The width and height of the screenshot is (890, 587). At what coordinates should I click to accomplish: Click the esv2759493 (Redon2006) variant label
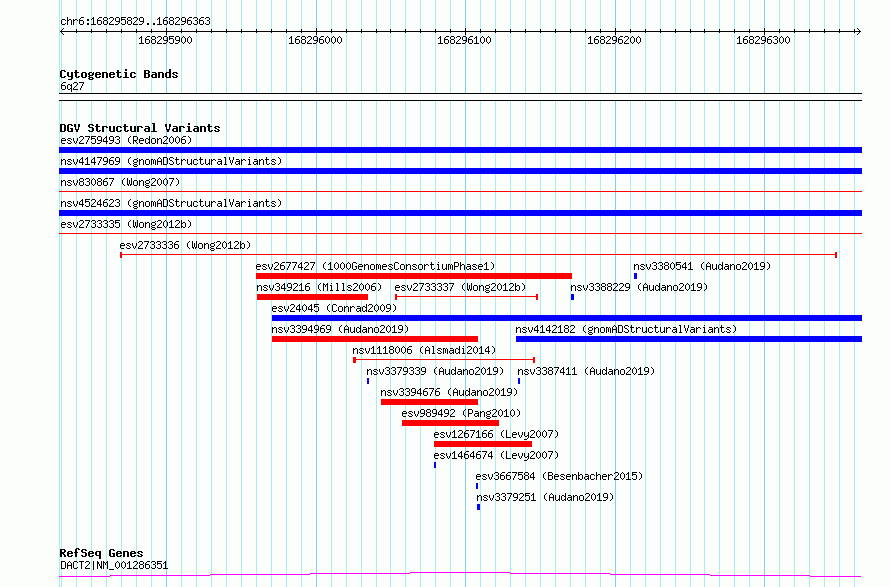[x=126, y=140]
